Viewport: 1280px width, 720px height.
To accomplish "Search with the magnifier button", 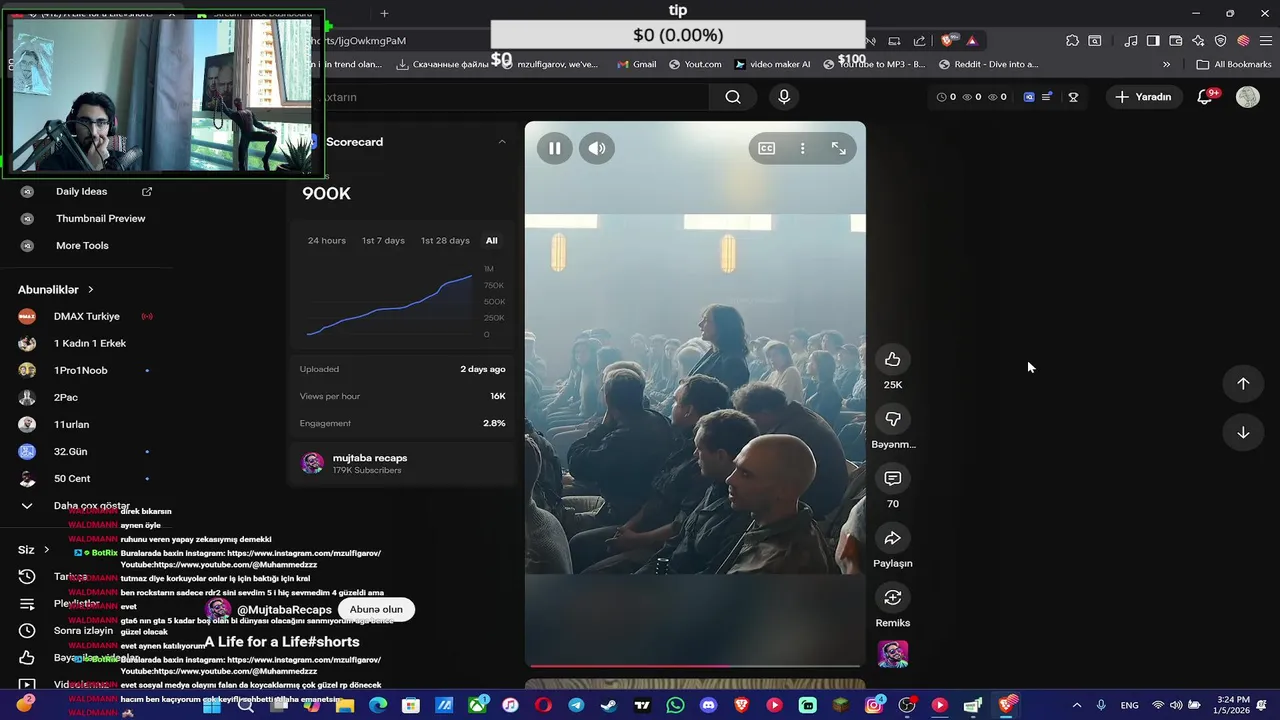I will [733, 97].
